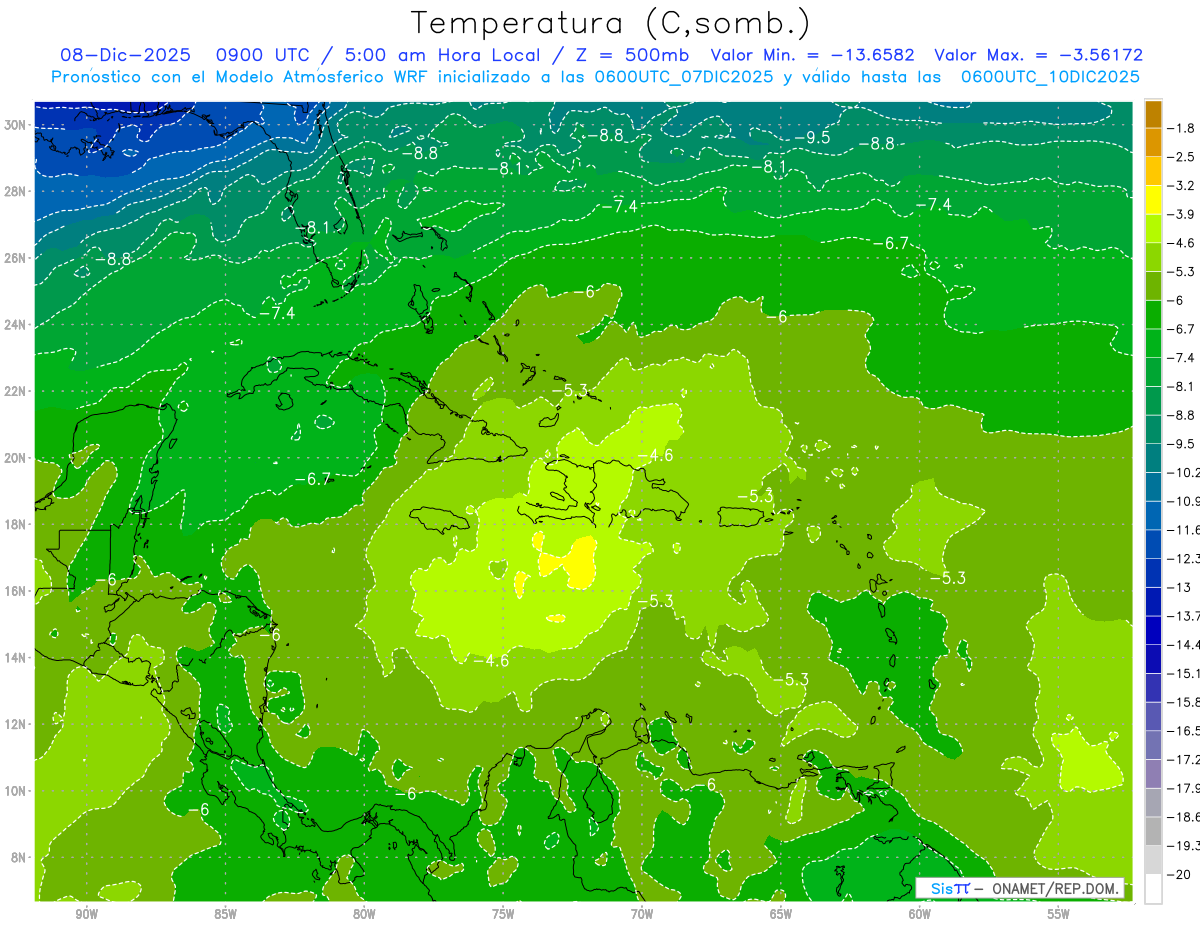Image resolution: width=1200 pixels, height=927 pixels.
Task: Click the 55W longitude axis label
Action: tap(1059, 914)
